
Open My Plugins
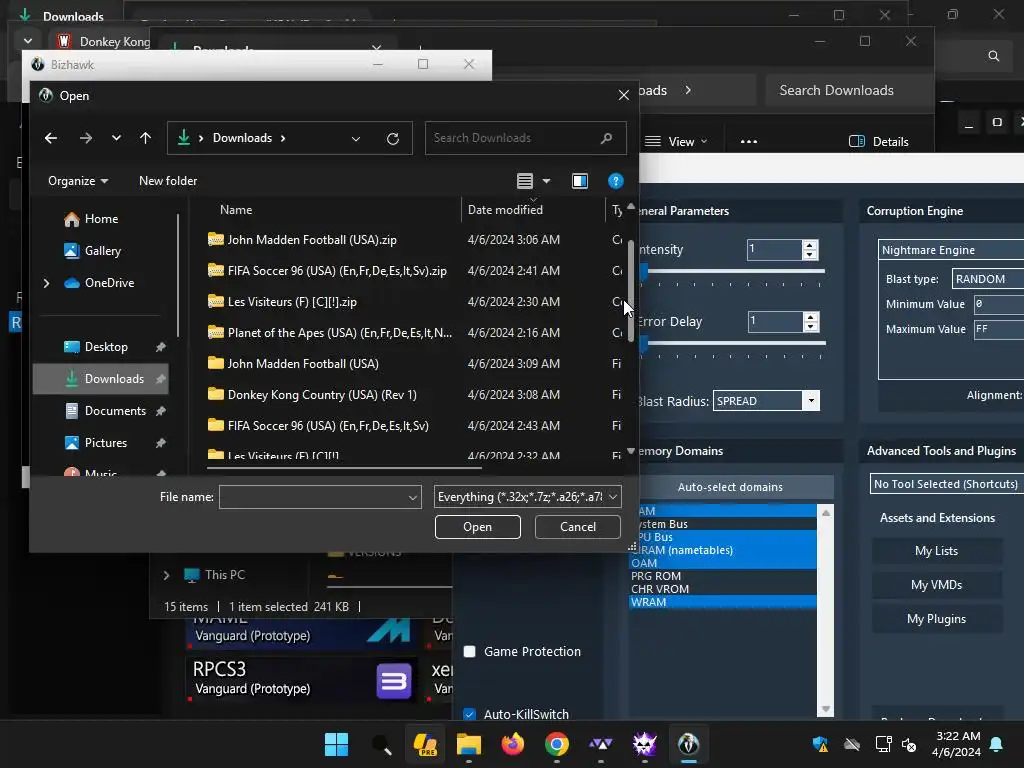tap(936, 619)
